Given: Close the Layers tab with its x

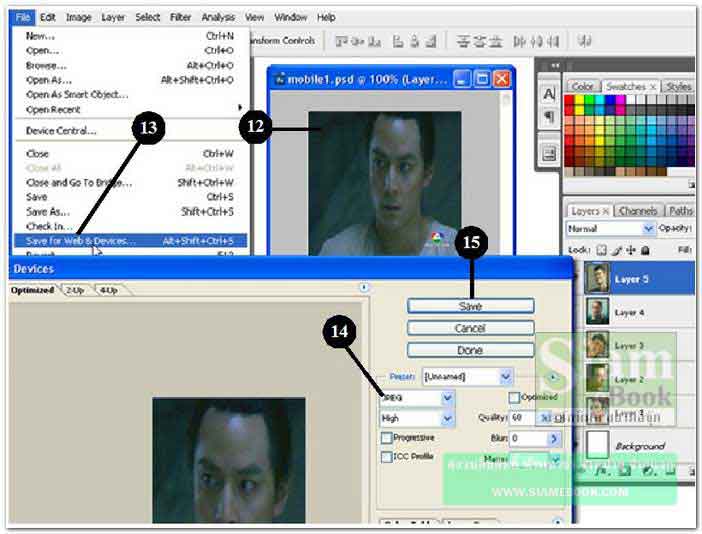Looking at the screenshot, I should [606, 211].
